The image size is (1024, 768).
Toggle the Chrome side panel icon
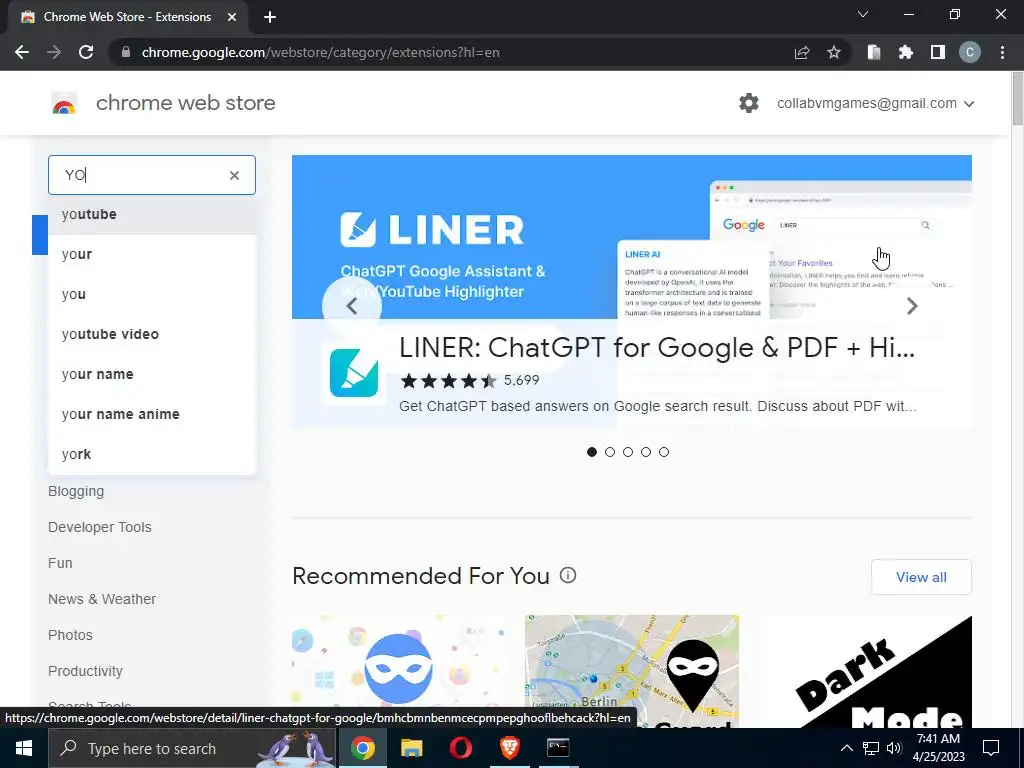coord(938,52)
